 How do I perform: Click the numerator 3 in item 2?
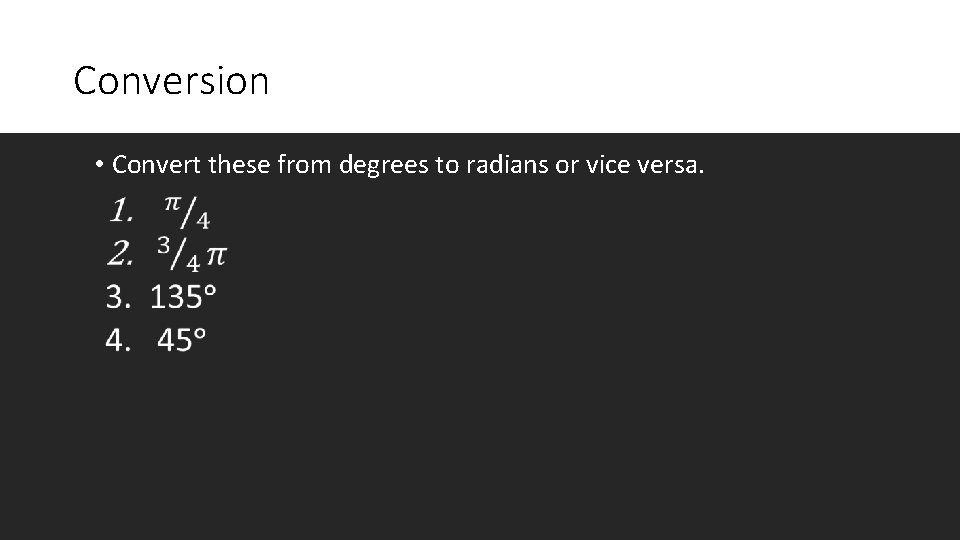165,246
